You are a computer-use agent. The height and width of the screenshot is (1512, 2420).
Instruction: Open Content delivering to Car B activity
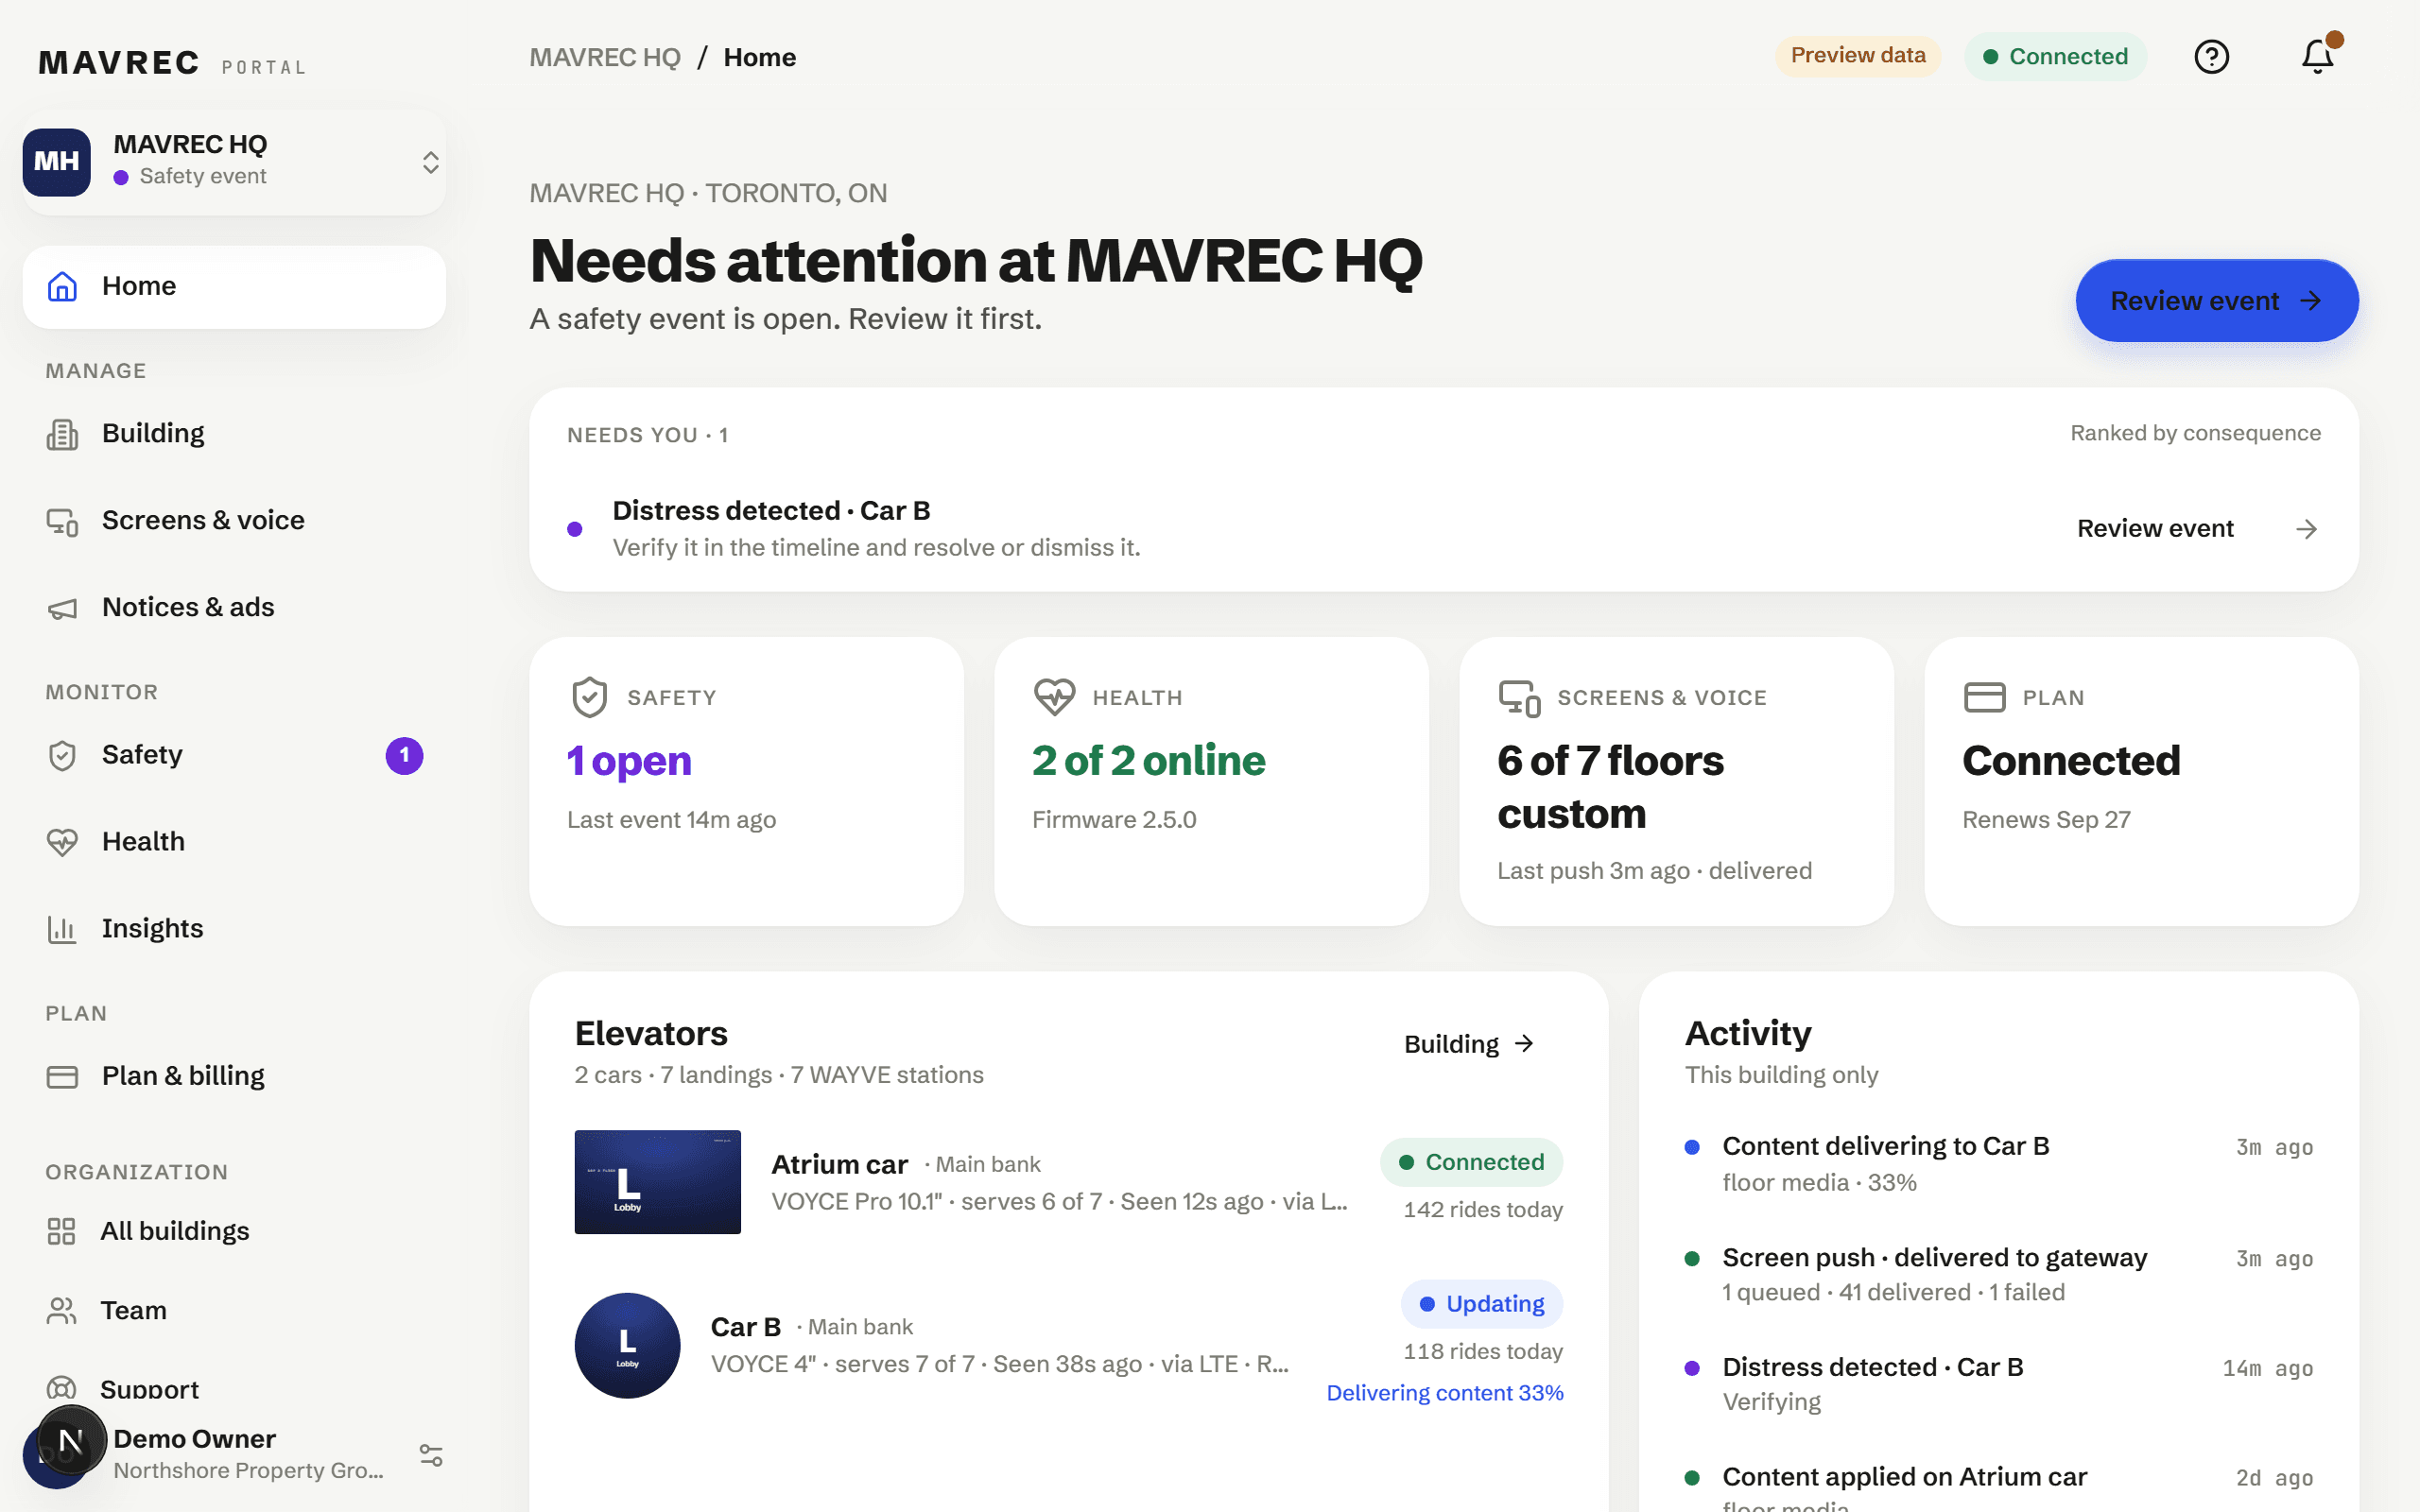[x=1999, y=1164]
